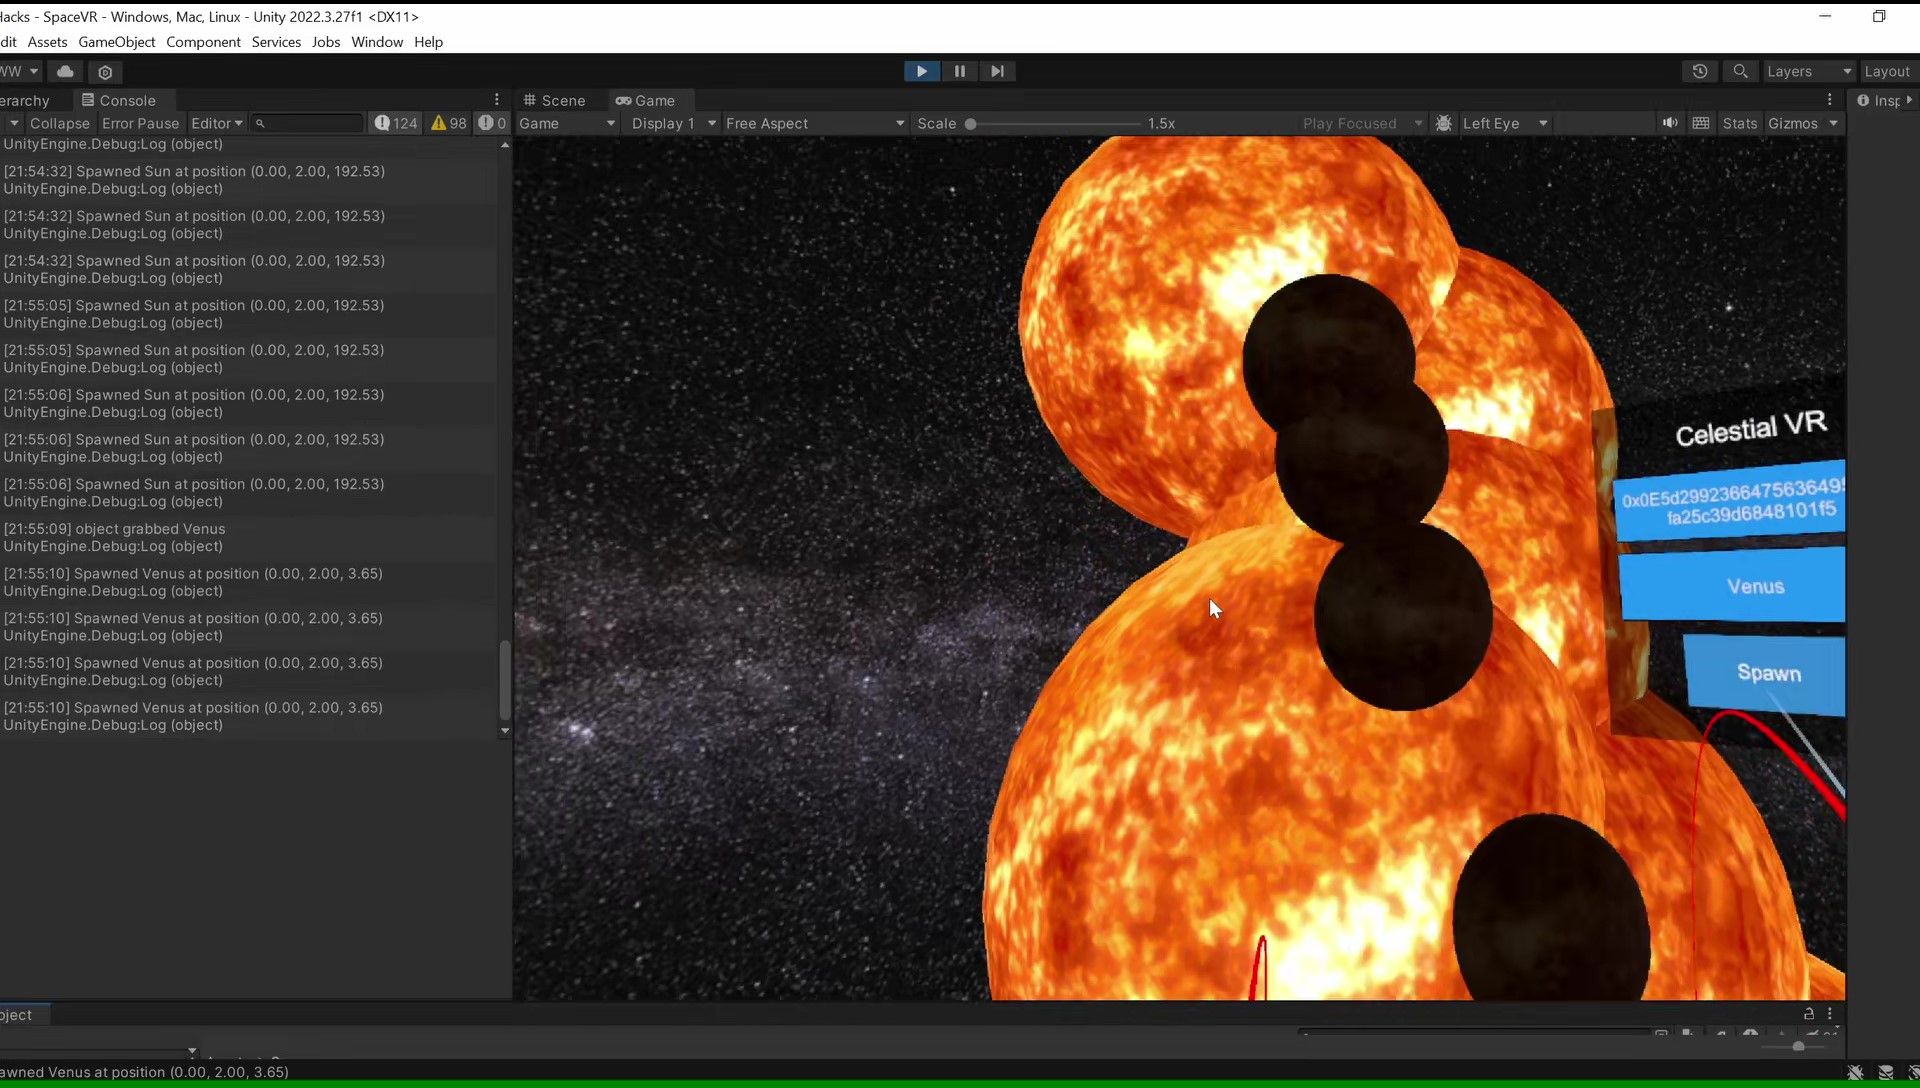Image resolution: width=1920 pixels, height=1088 pixels.
Task: Select the Game tab
Action: tap(645, 99)
